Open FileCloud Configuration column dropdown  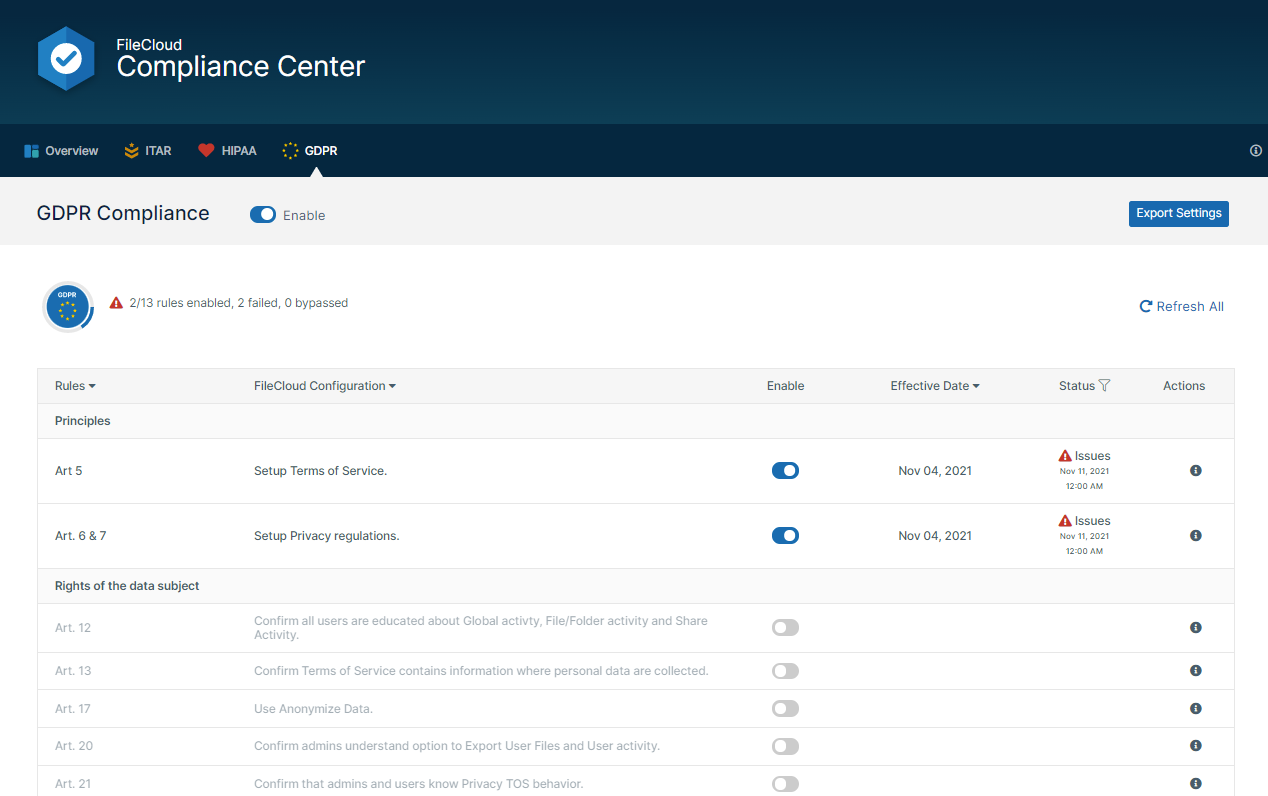tap(325, 386)
